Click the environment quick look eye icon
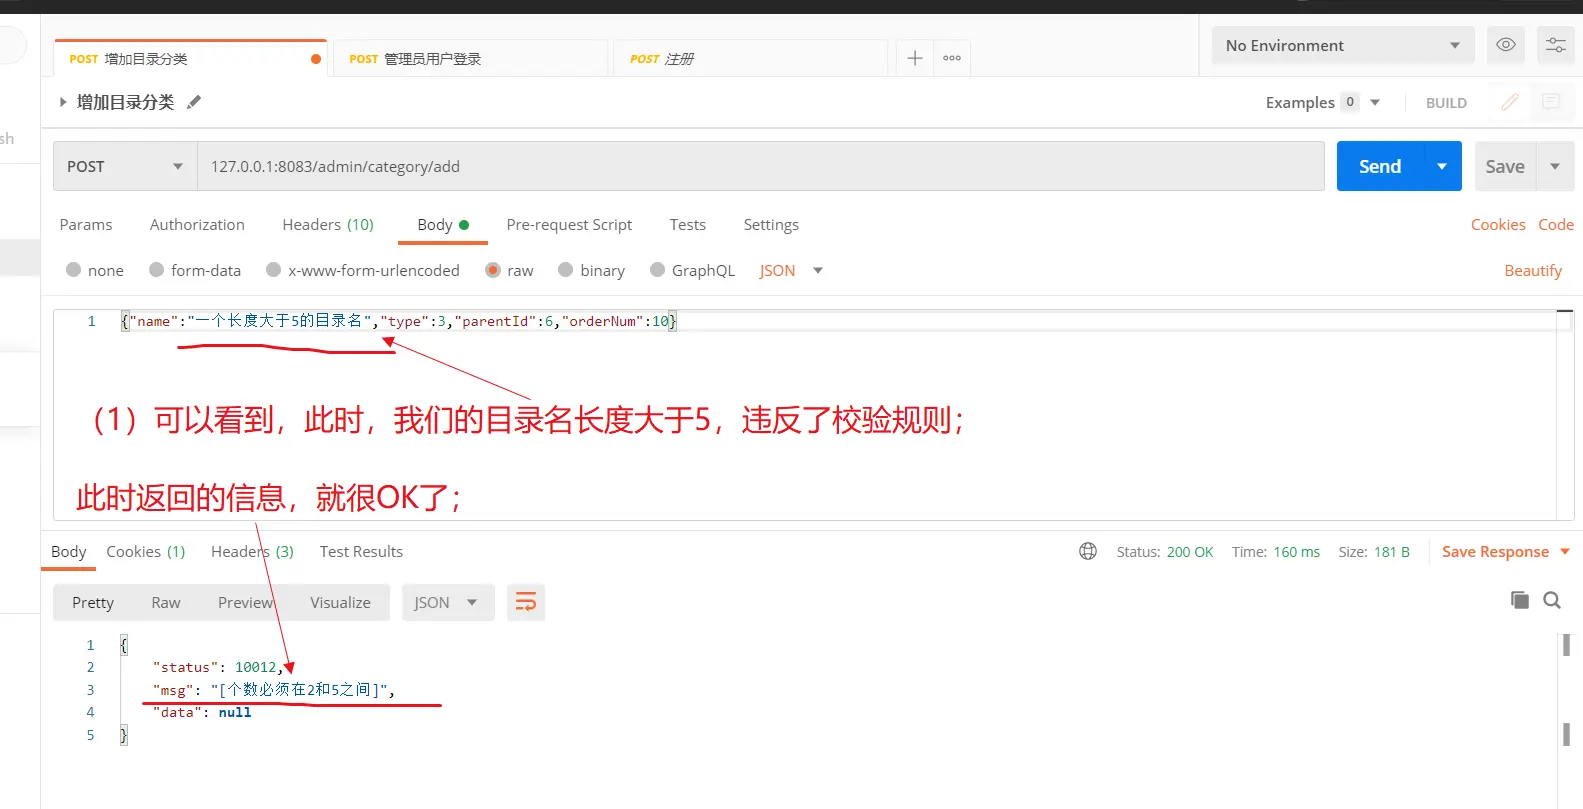 (x=1505, y=45)
